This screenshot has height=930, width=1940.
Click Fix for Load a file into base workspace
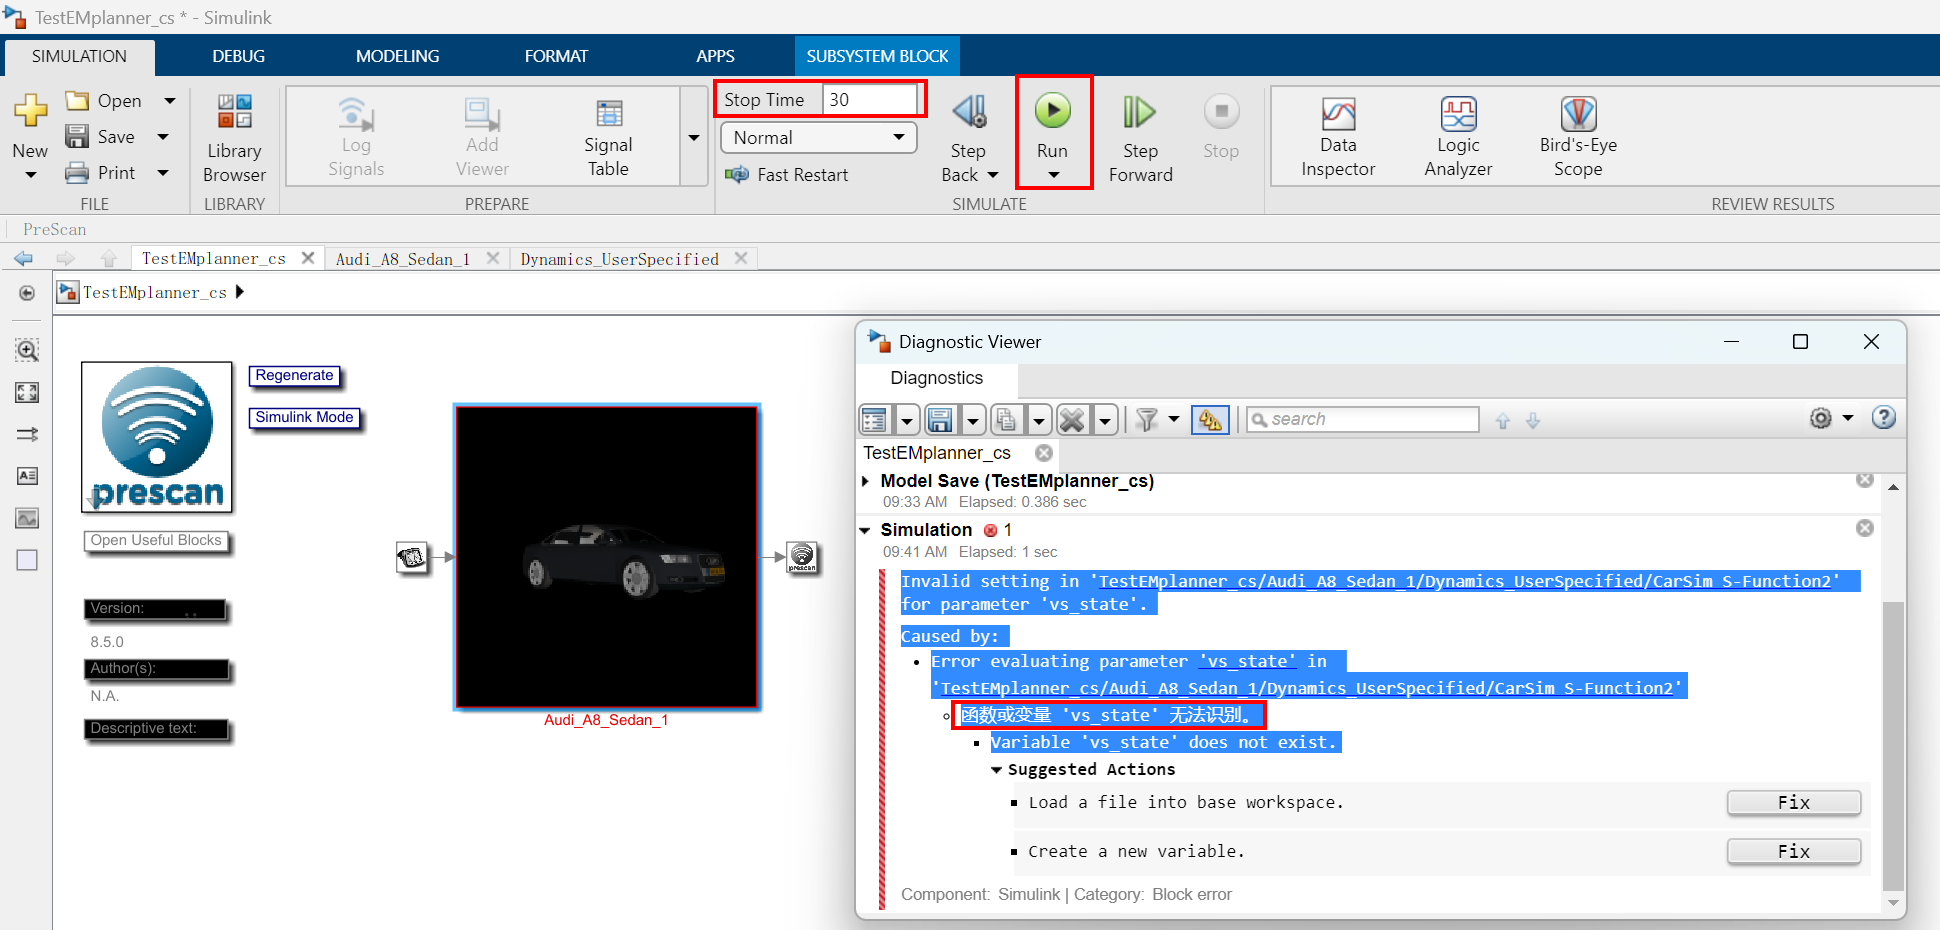[x=1793, y=803]
